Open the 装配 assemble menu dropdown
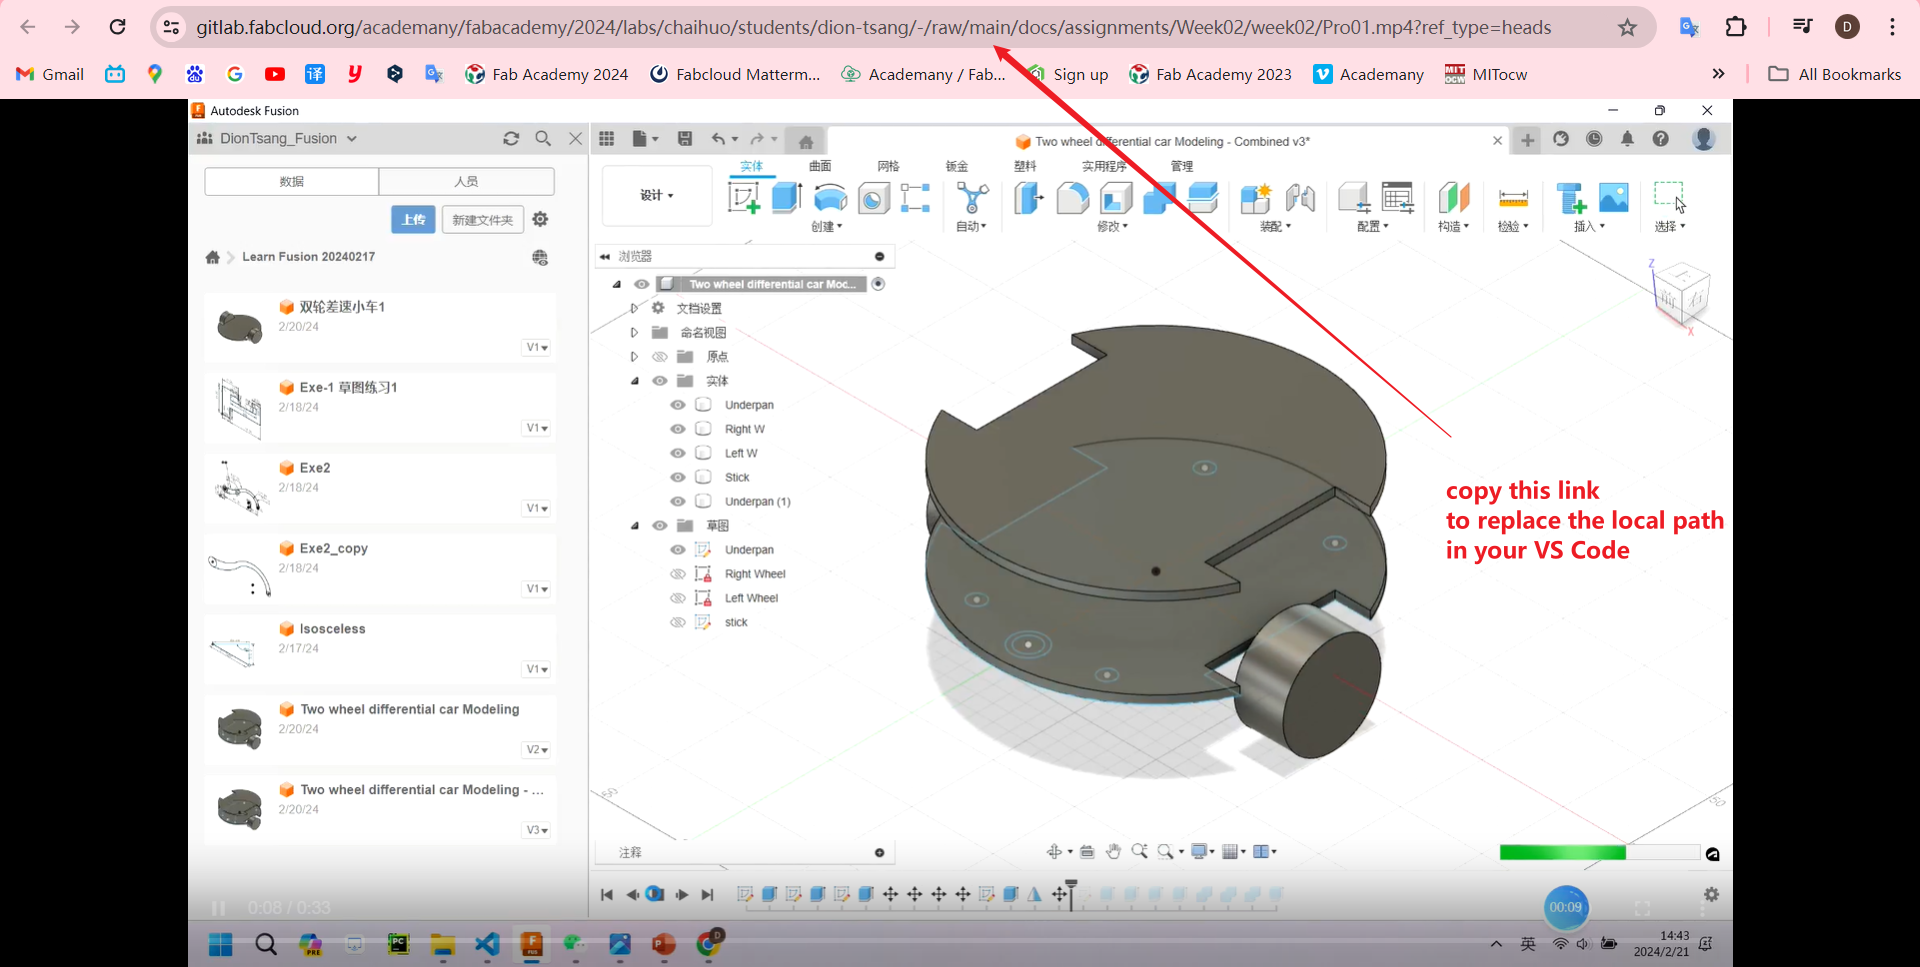Viewport: 1920px width, 967px height. tap(1275, 227)
